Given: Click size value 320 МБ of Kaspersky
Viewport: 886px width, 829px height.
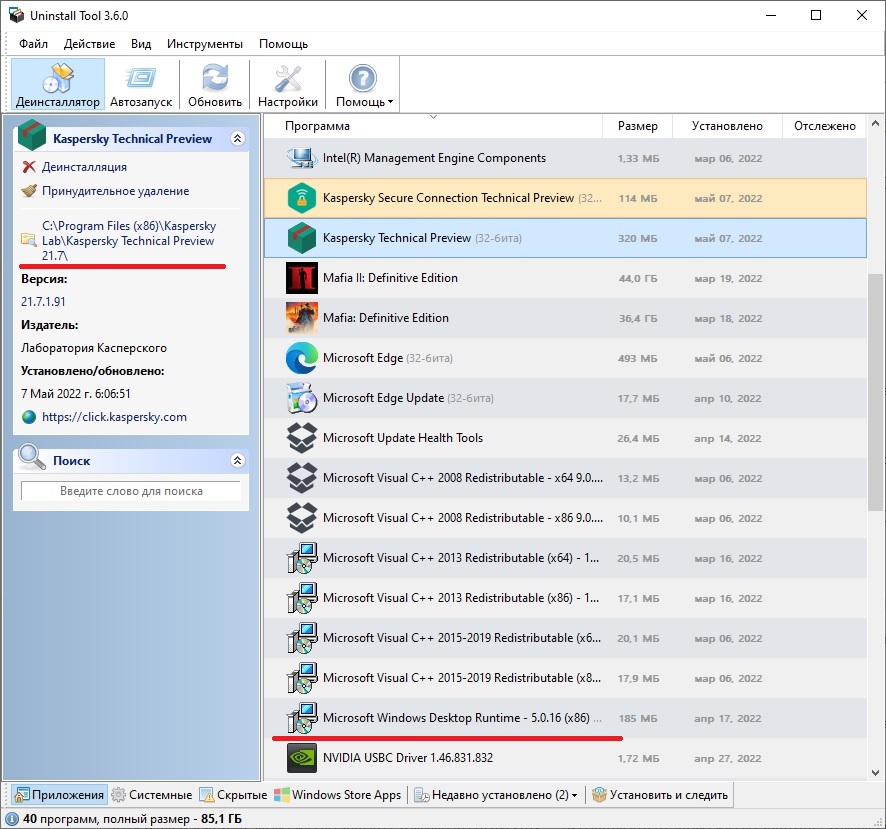Looking at the screenshot, I should tap(637, 238).
